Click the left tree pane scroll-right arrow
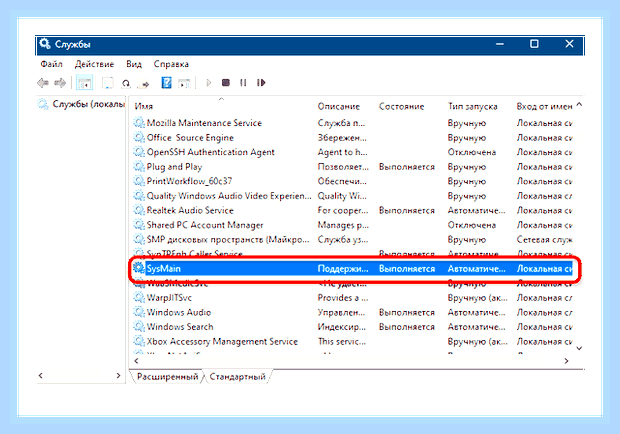This screenshot has height=434, width=620. 118,376
